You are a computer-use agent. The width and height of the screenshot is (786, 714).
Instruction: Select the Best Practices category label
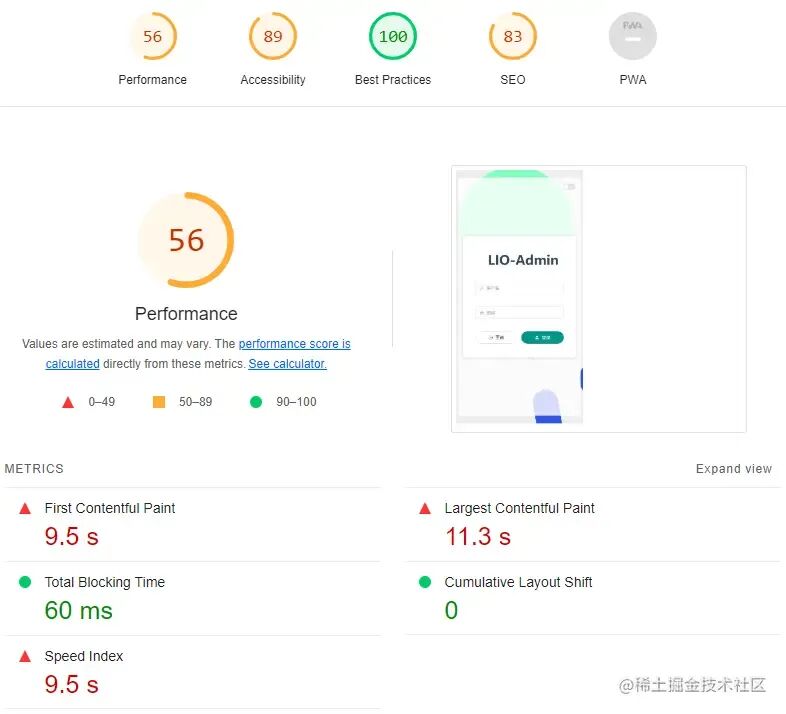point(392,80)
